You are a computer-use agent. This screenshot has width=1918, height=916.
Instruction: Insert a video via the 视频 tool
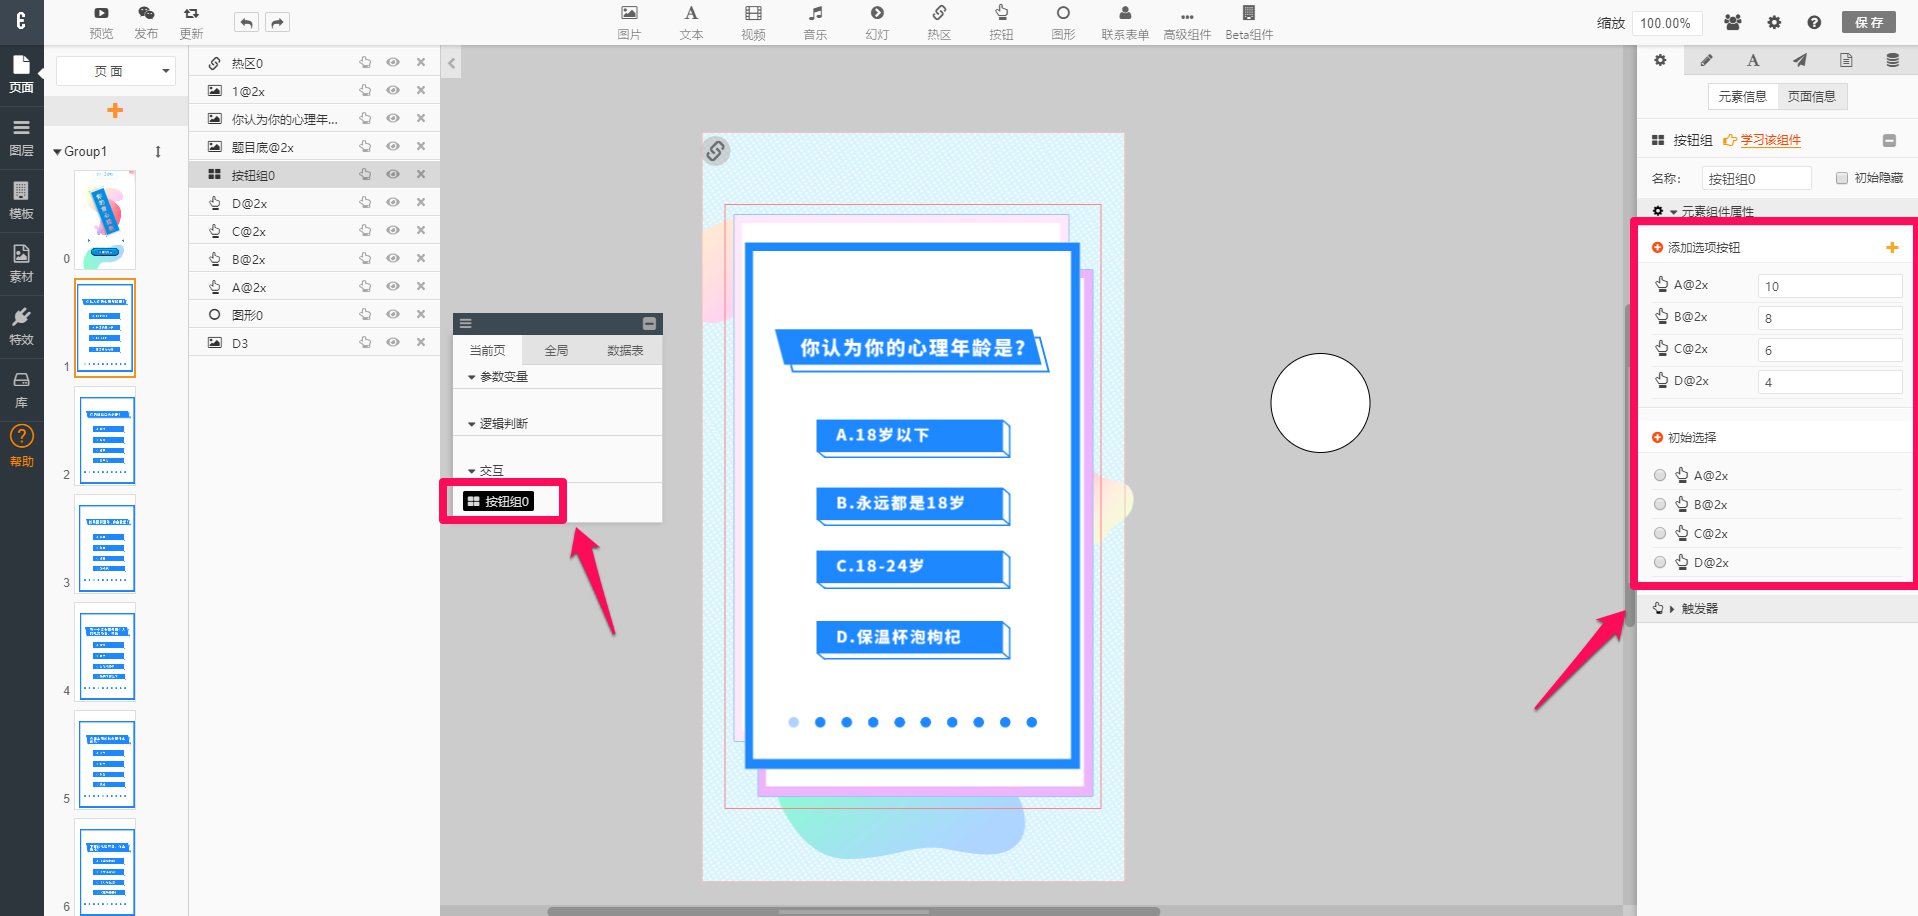(x=753, y=22)
